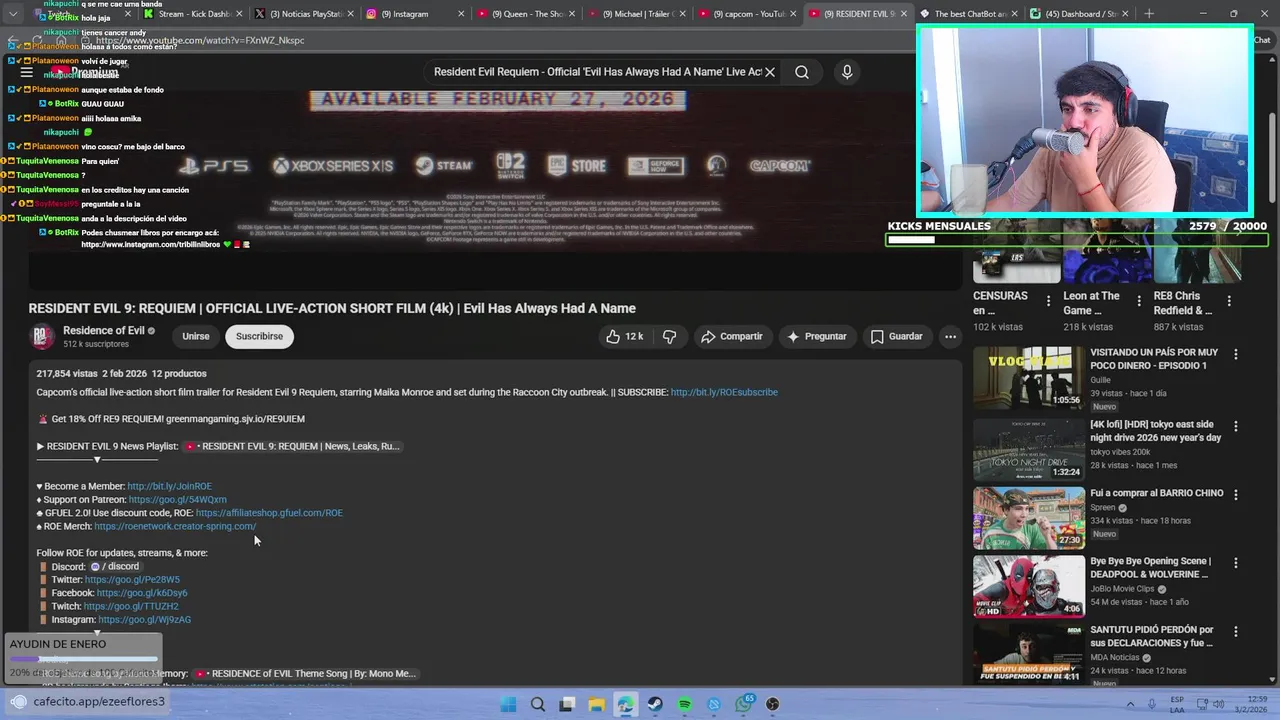The height and width of the screenshot is (720, 1280).
Task: Open the affiliateshop.gfuel.com/ROE link
Action: pyautogui.click(x=269, y=513)
